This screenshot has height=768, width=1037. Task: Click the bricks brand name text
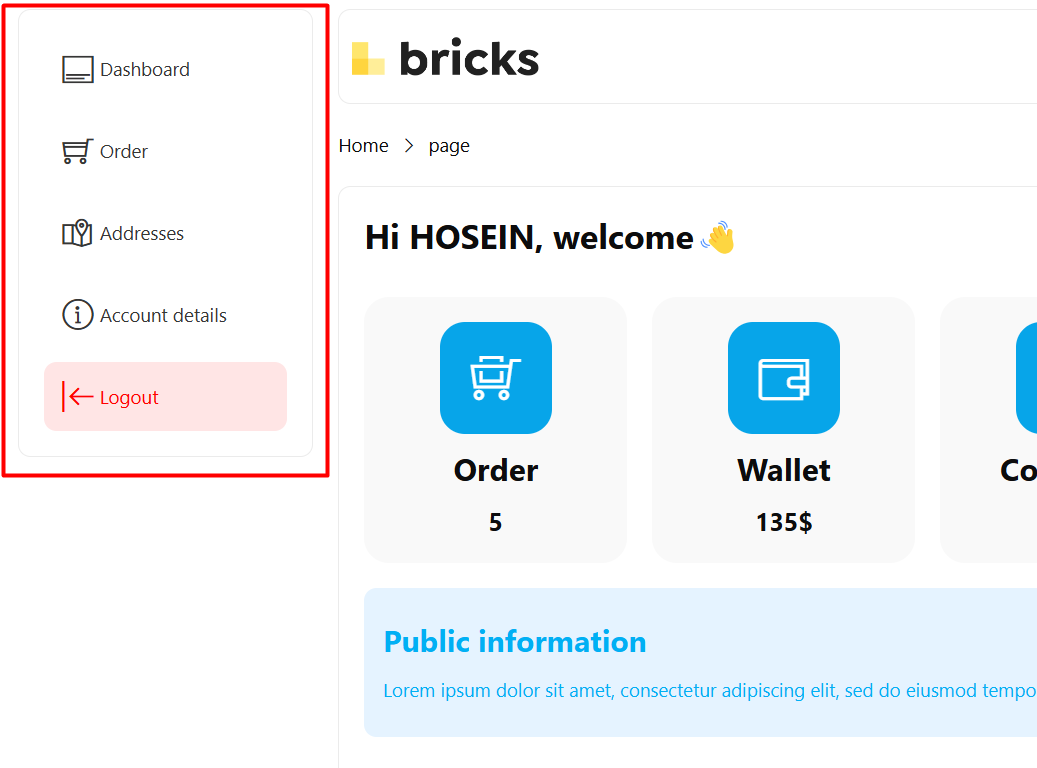point(469,58)
